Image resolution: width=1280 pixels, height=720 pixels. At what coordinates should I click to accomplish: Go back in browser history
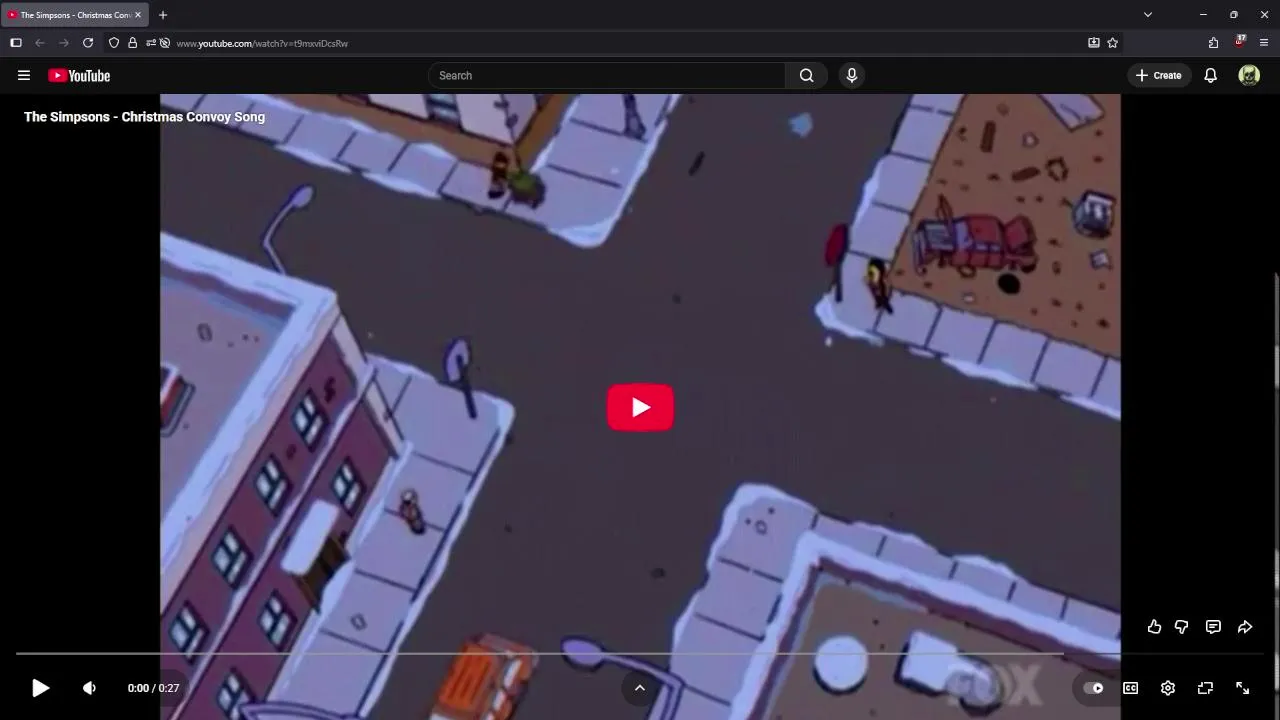click(40, 43)
